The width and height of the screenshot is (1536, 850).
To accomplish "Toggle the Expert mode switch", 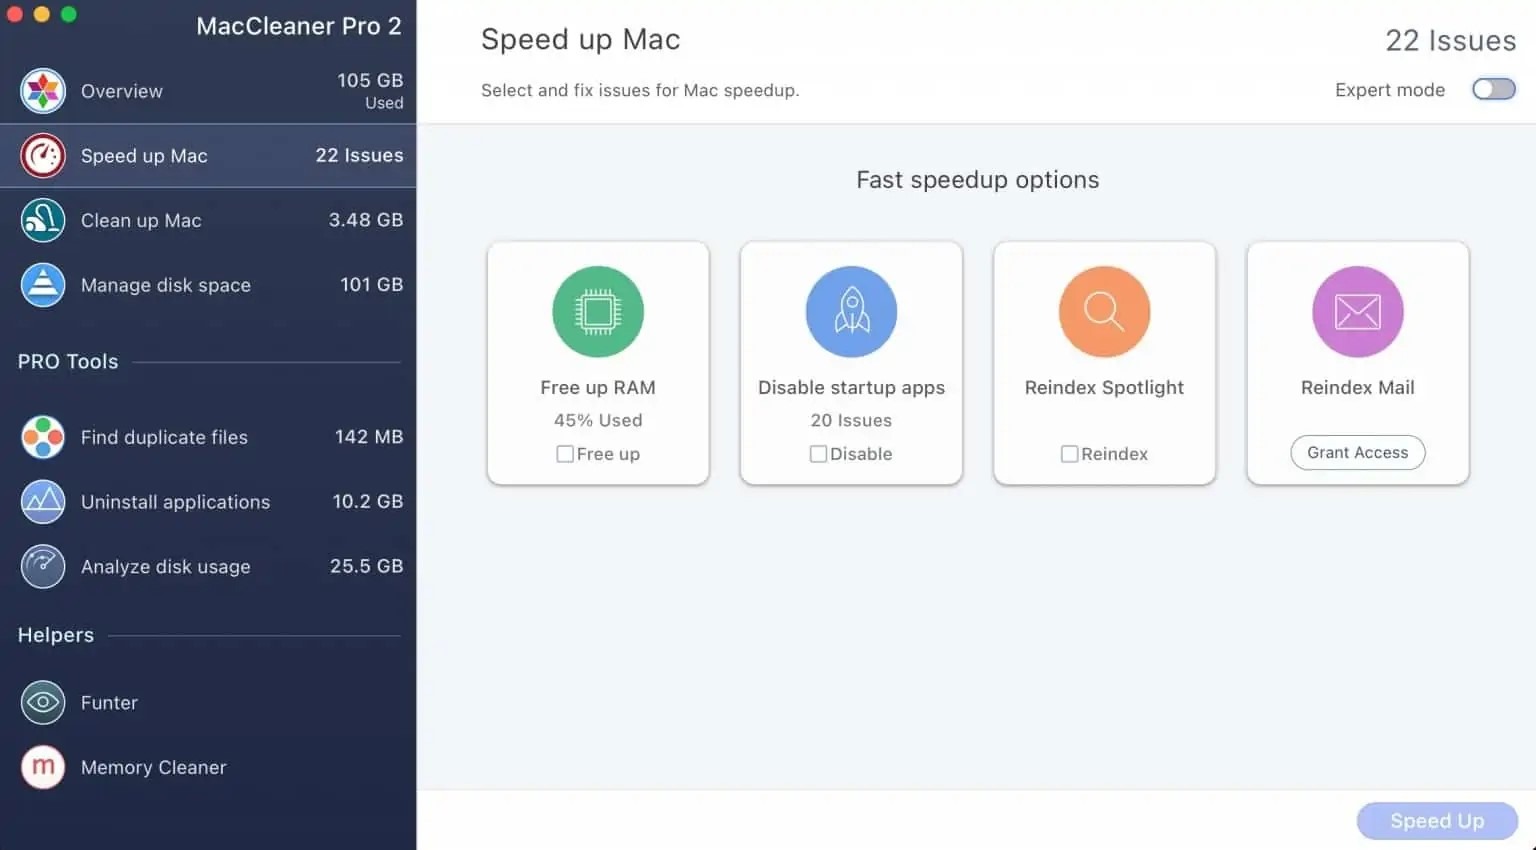I will pyautogui.click(x=1494, y=89).
